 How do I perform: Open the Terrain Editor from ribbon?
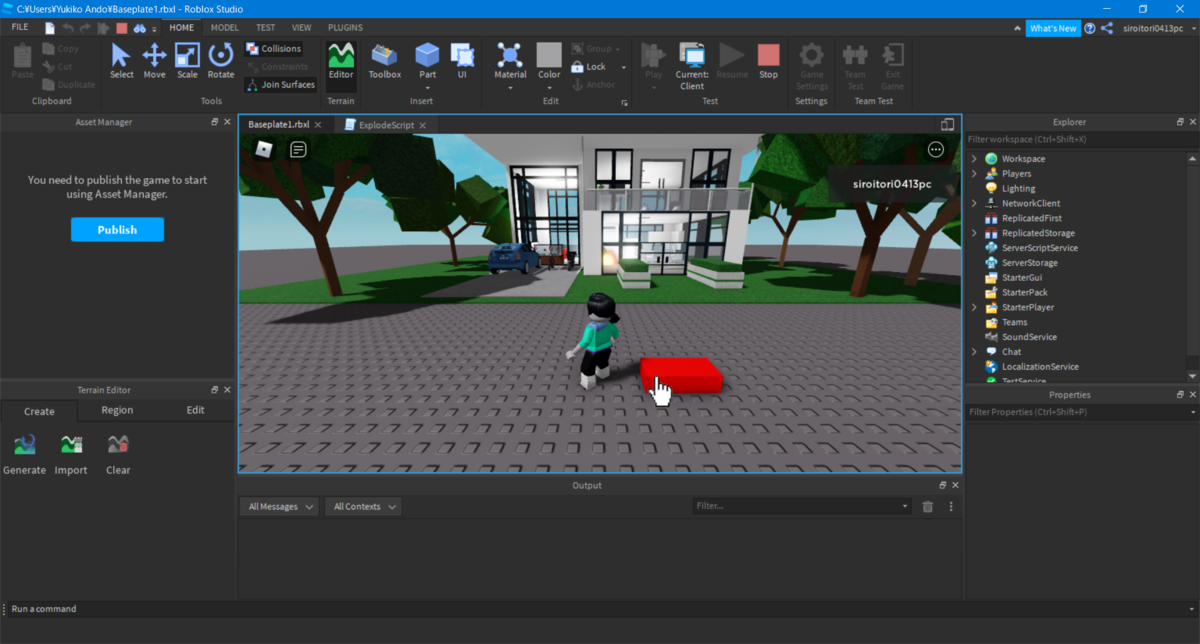341,60
